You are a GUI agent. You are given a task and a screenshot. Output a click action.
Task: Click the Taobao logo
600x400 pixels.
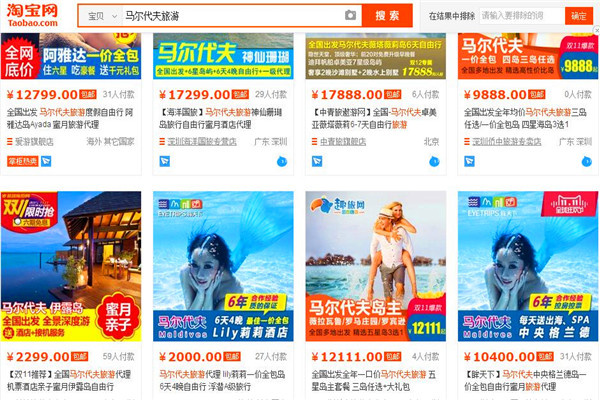click(x=32, y=15)
